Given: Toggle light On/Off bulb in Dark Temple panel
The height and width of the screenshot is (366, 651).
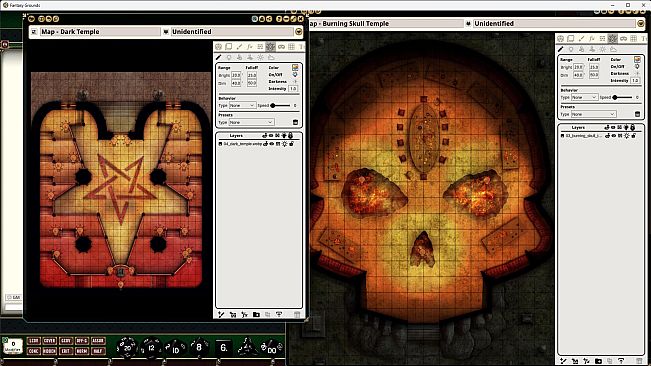Looking at the screenshot, I should coord(295,75).
